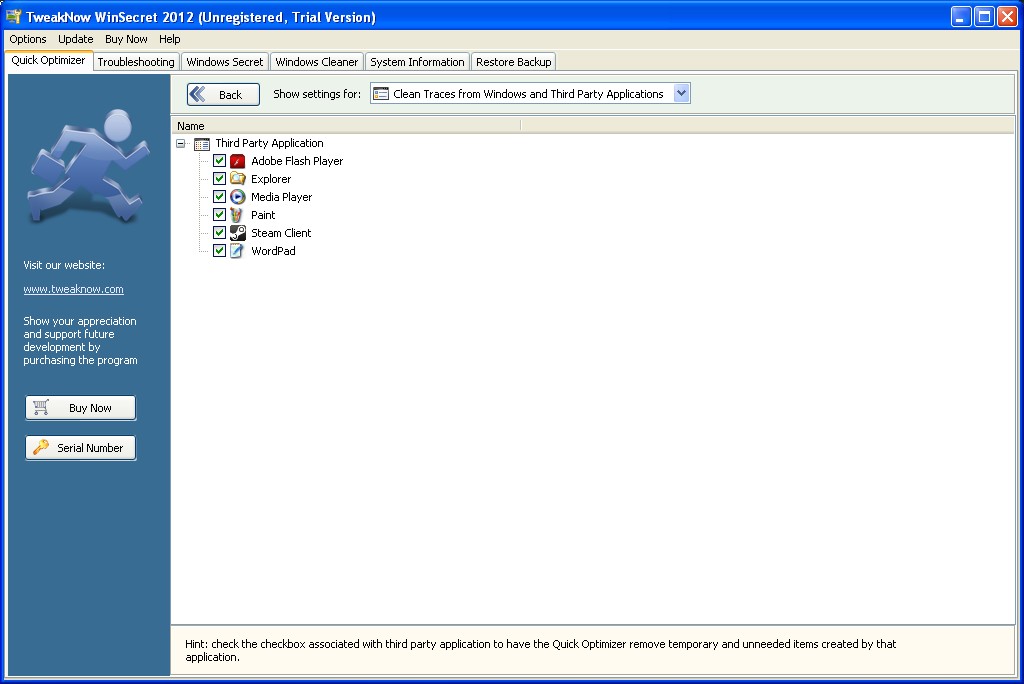Click the Third Party Application list icon
The image size is (1024, 684).
(202, 144)
